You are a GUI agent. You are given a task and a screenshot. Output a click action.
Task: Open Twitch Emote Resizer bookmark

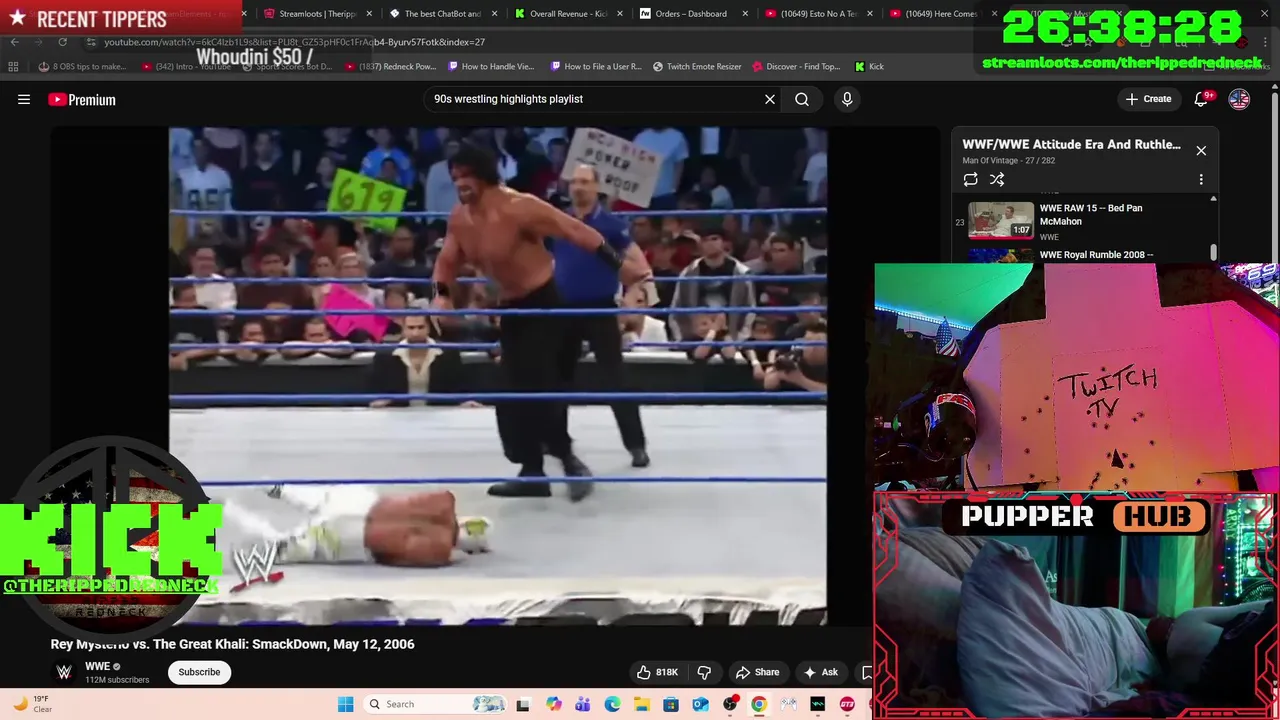click(x=697, y=66)
